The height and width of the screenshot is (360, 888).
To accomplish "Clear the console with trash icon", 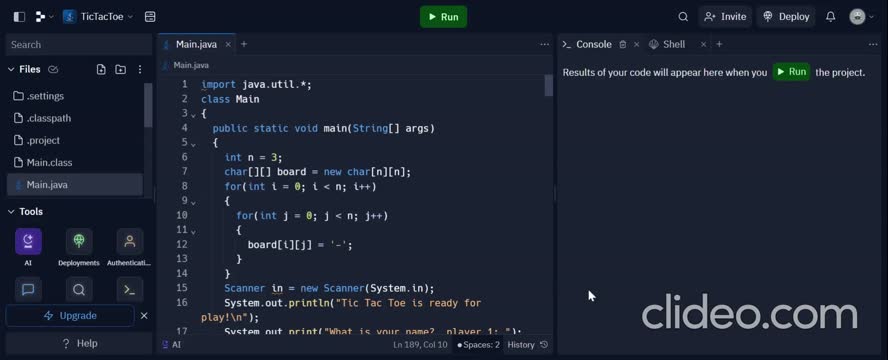I will (x=623, y=44).
